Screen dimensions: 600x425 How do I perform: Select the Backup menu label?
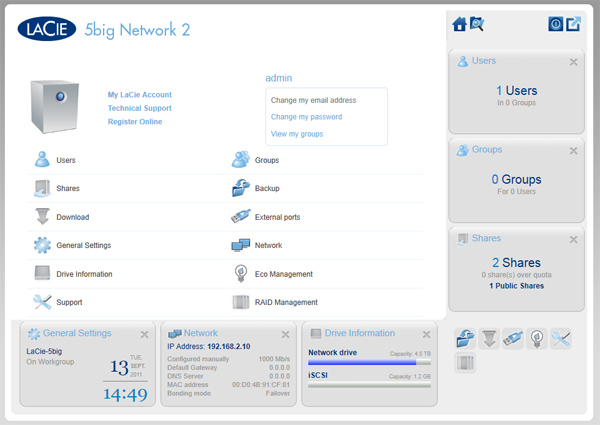267,188
